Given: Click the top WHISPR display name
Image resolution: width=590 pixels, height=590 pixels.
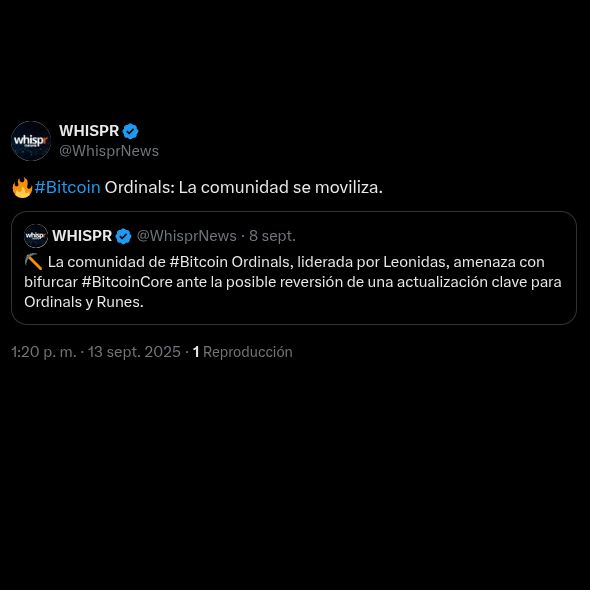Looking at the screenshot, I should (x=89, y=131).
